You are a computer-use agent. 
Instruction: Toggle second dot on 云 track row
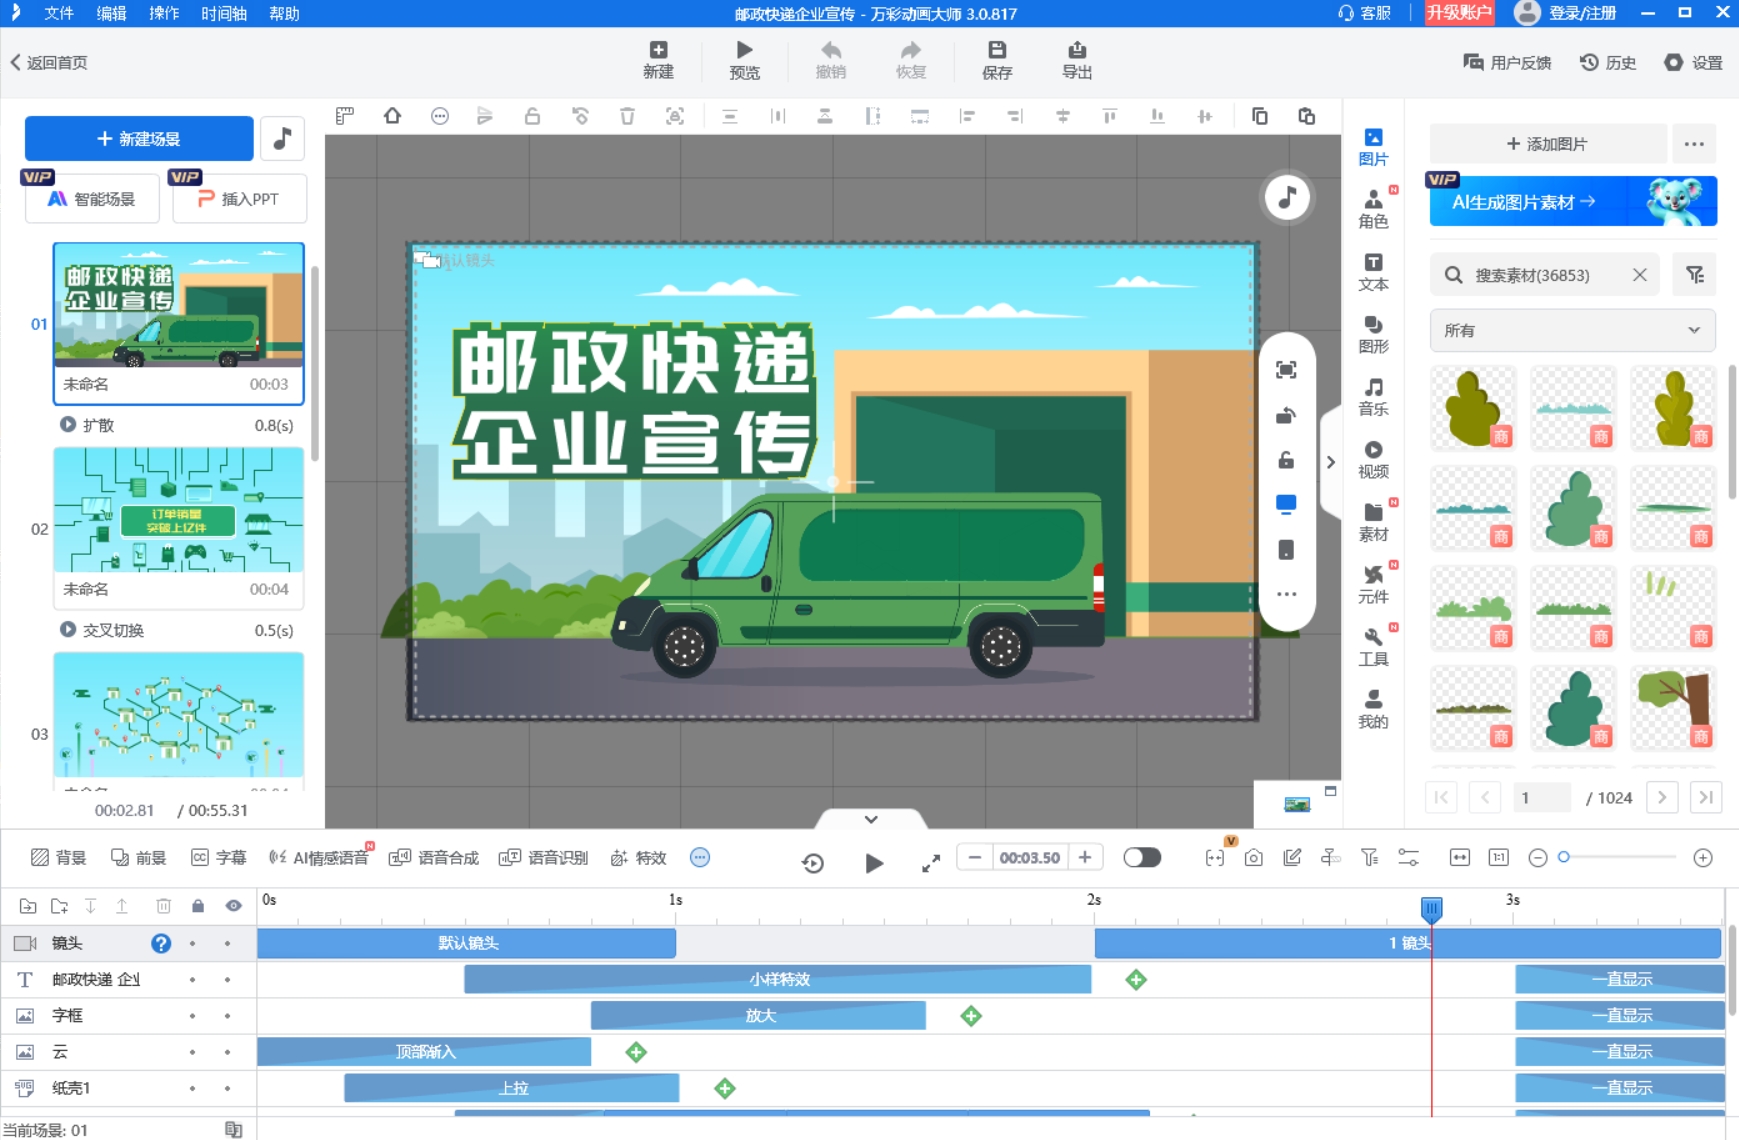(227, 1052)
